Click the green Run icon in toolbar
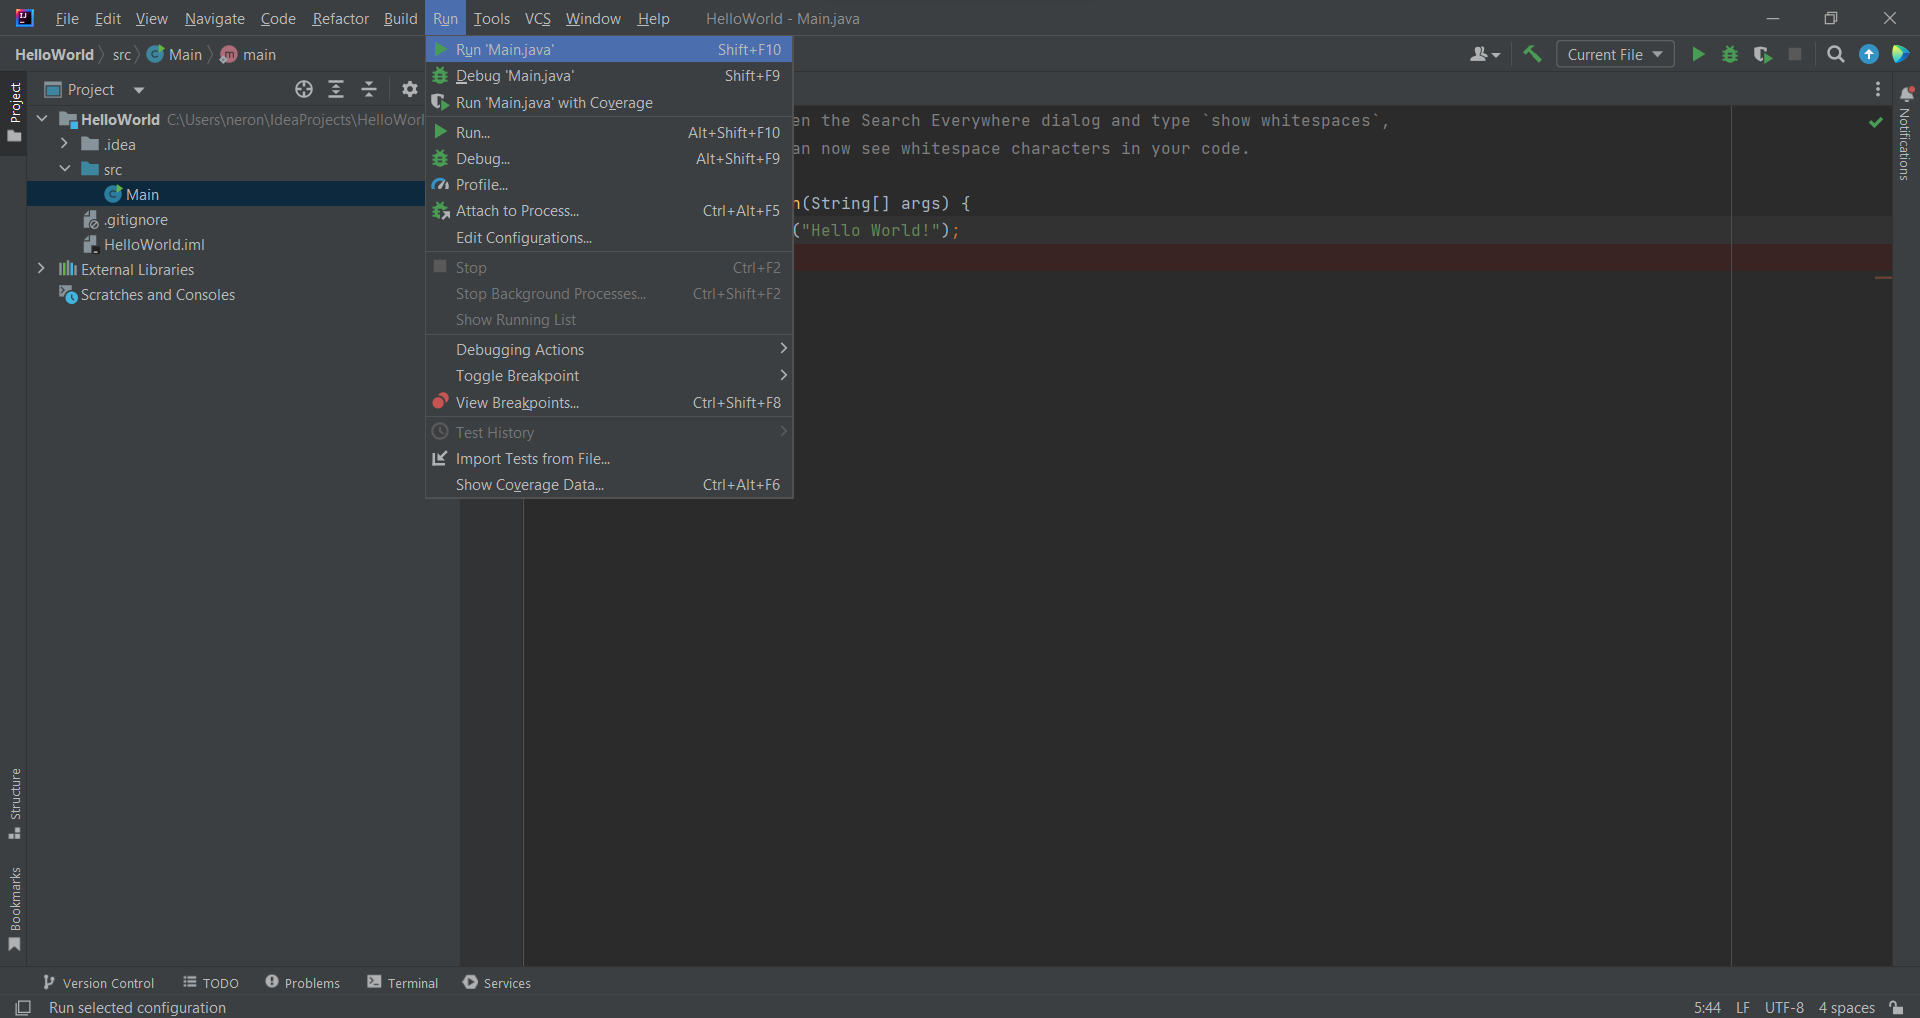 tap(1698, 55)
